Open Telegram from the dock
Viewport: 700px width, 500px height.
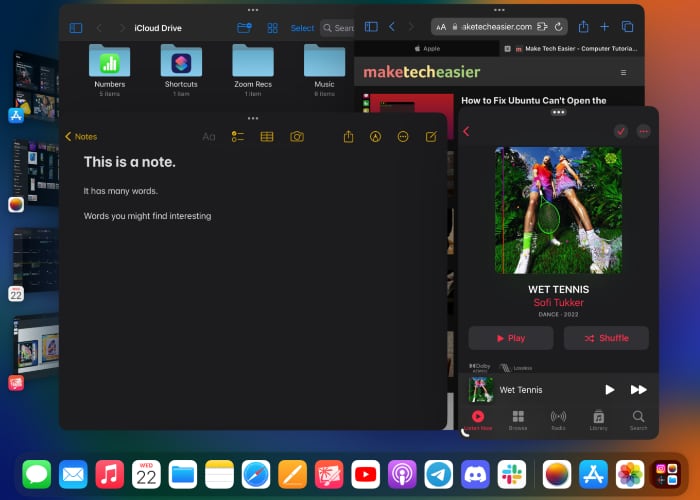tap(438, 474)
